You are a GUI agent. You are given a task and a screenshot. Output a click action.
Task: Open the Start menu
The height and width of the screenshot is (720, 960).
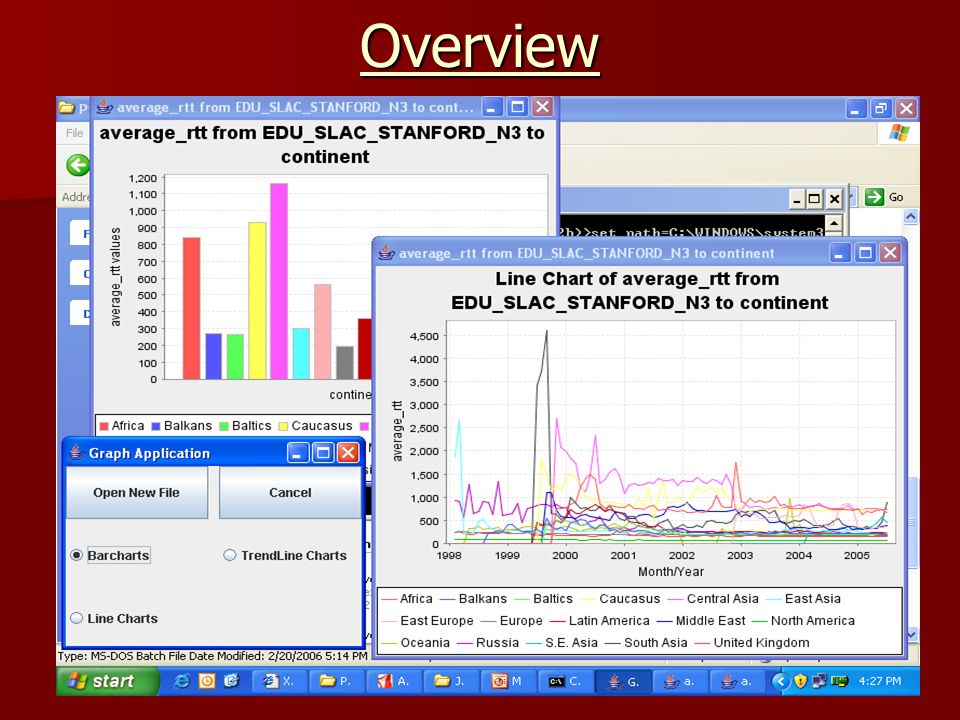pyautogui.click(x=108, y=681)
